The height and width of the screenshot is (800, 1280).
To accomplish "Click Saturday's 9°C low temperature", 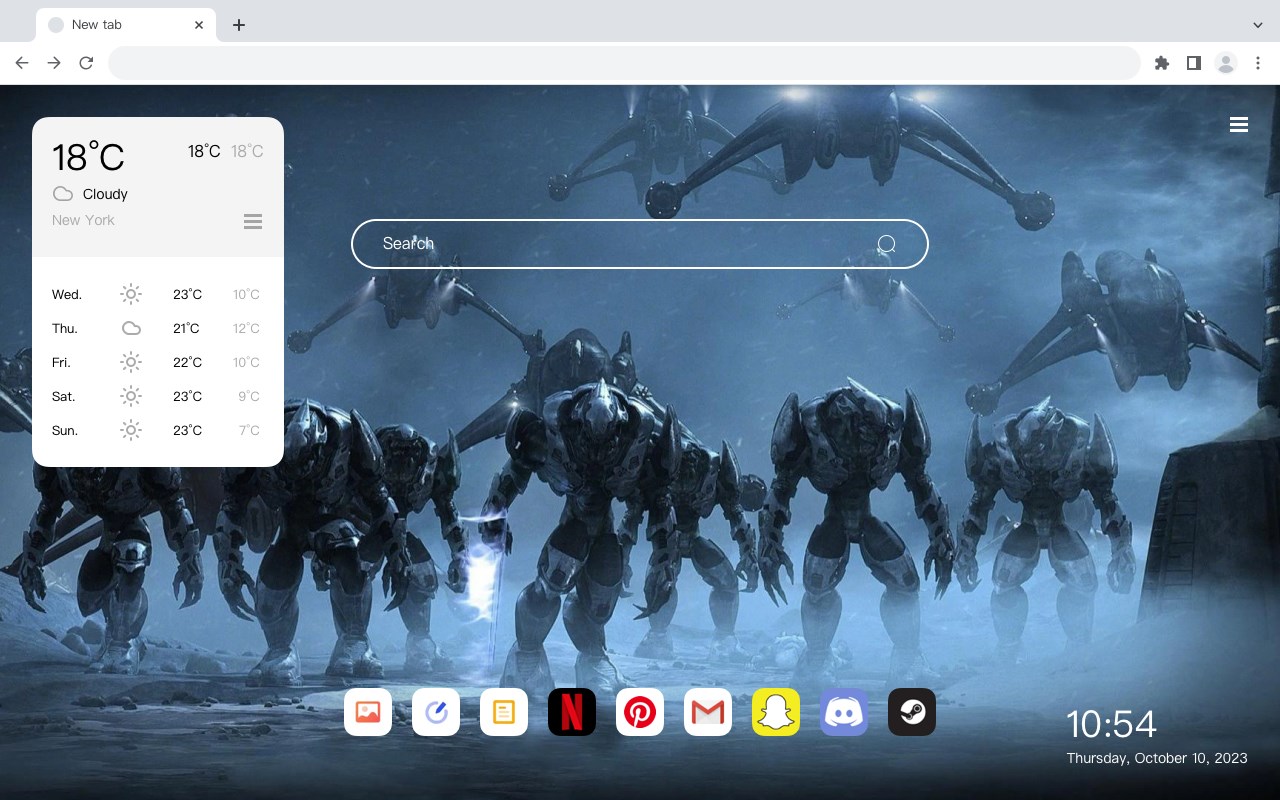I will click(249, 396).
